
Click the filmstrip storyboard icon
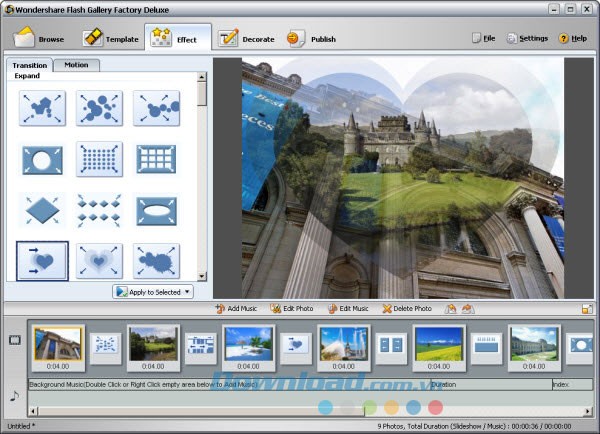[x=14, y=340]
